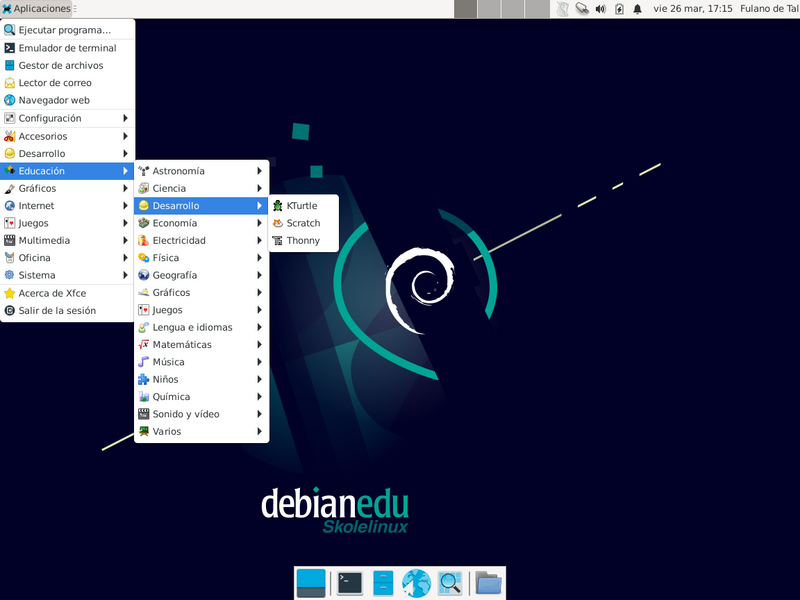This screenshot has height=600, width=800.
Task: Click the Electricidad icon
Action: coord(144,240)
